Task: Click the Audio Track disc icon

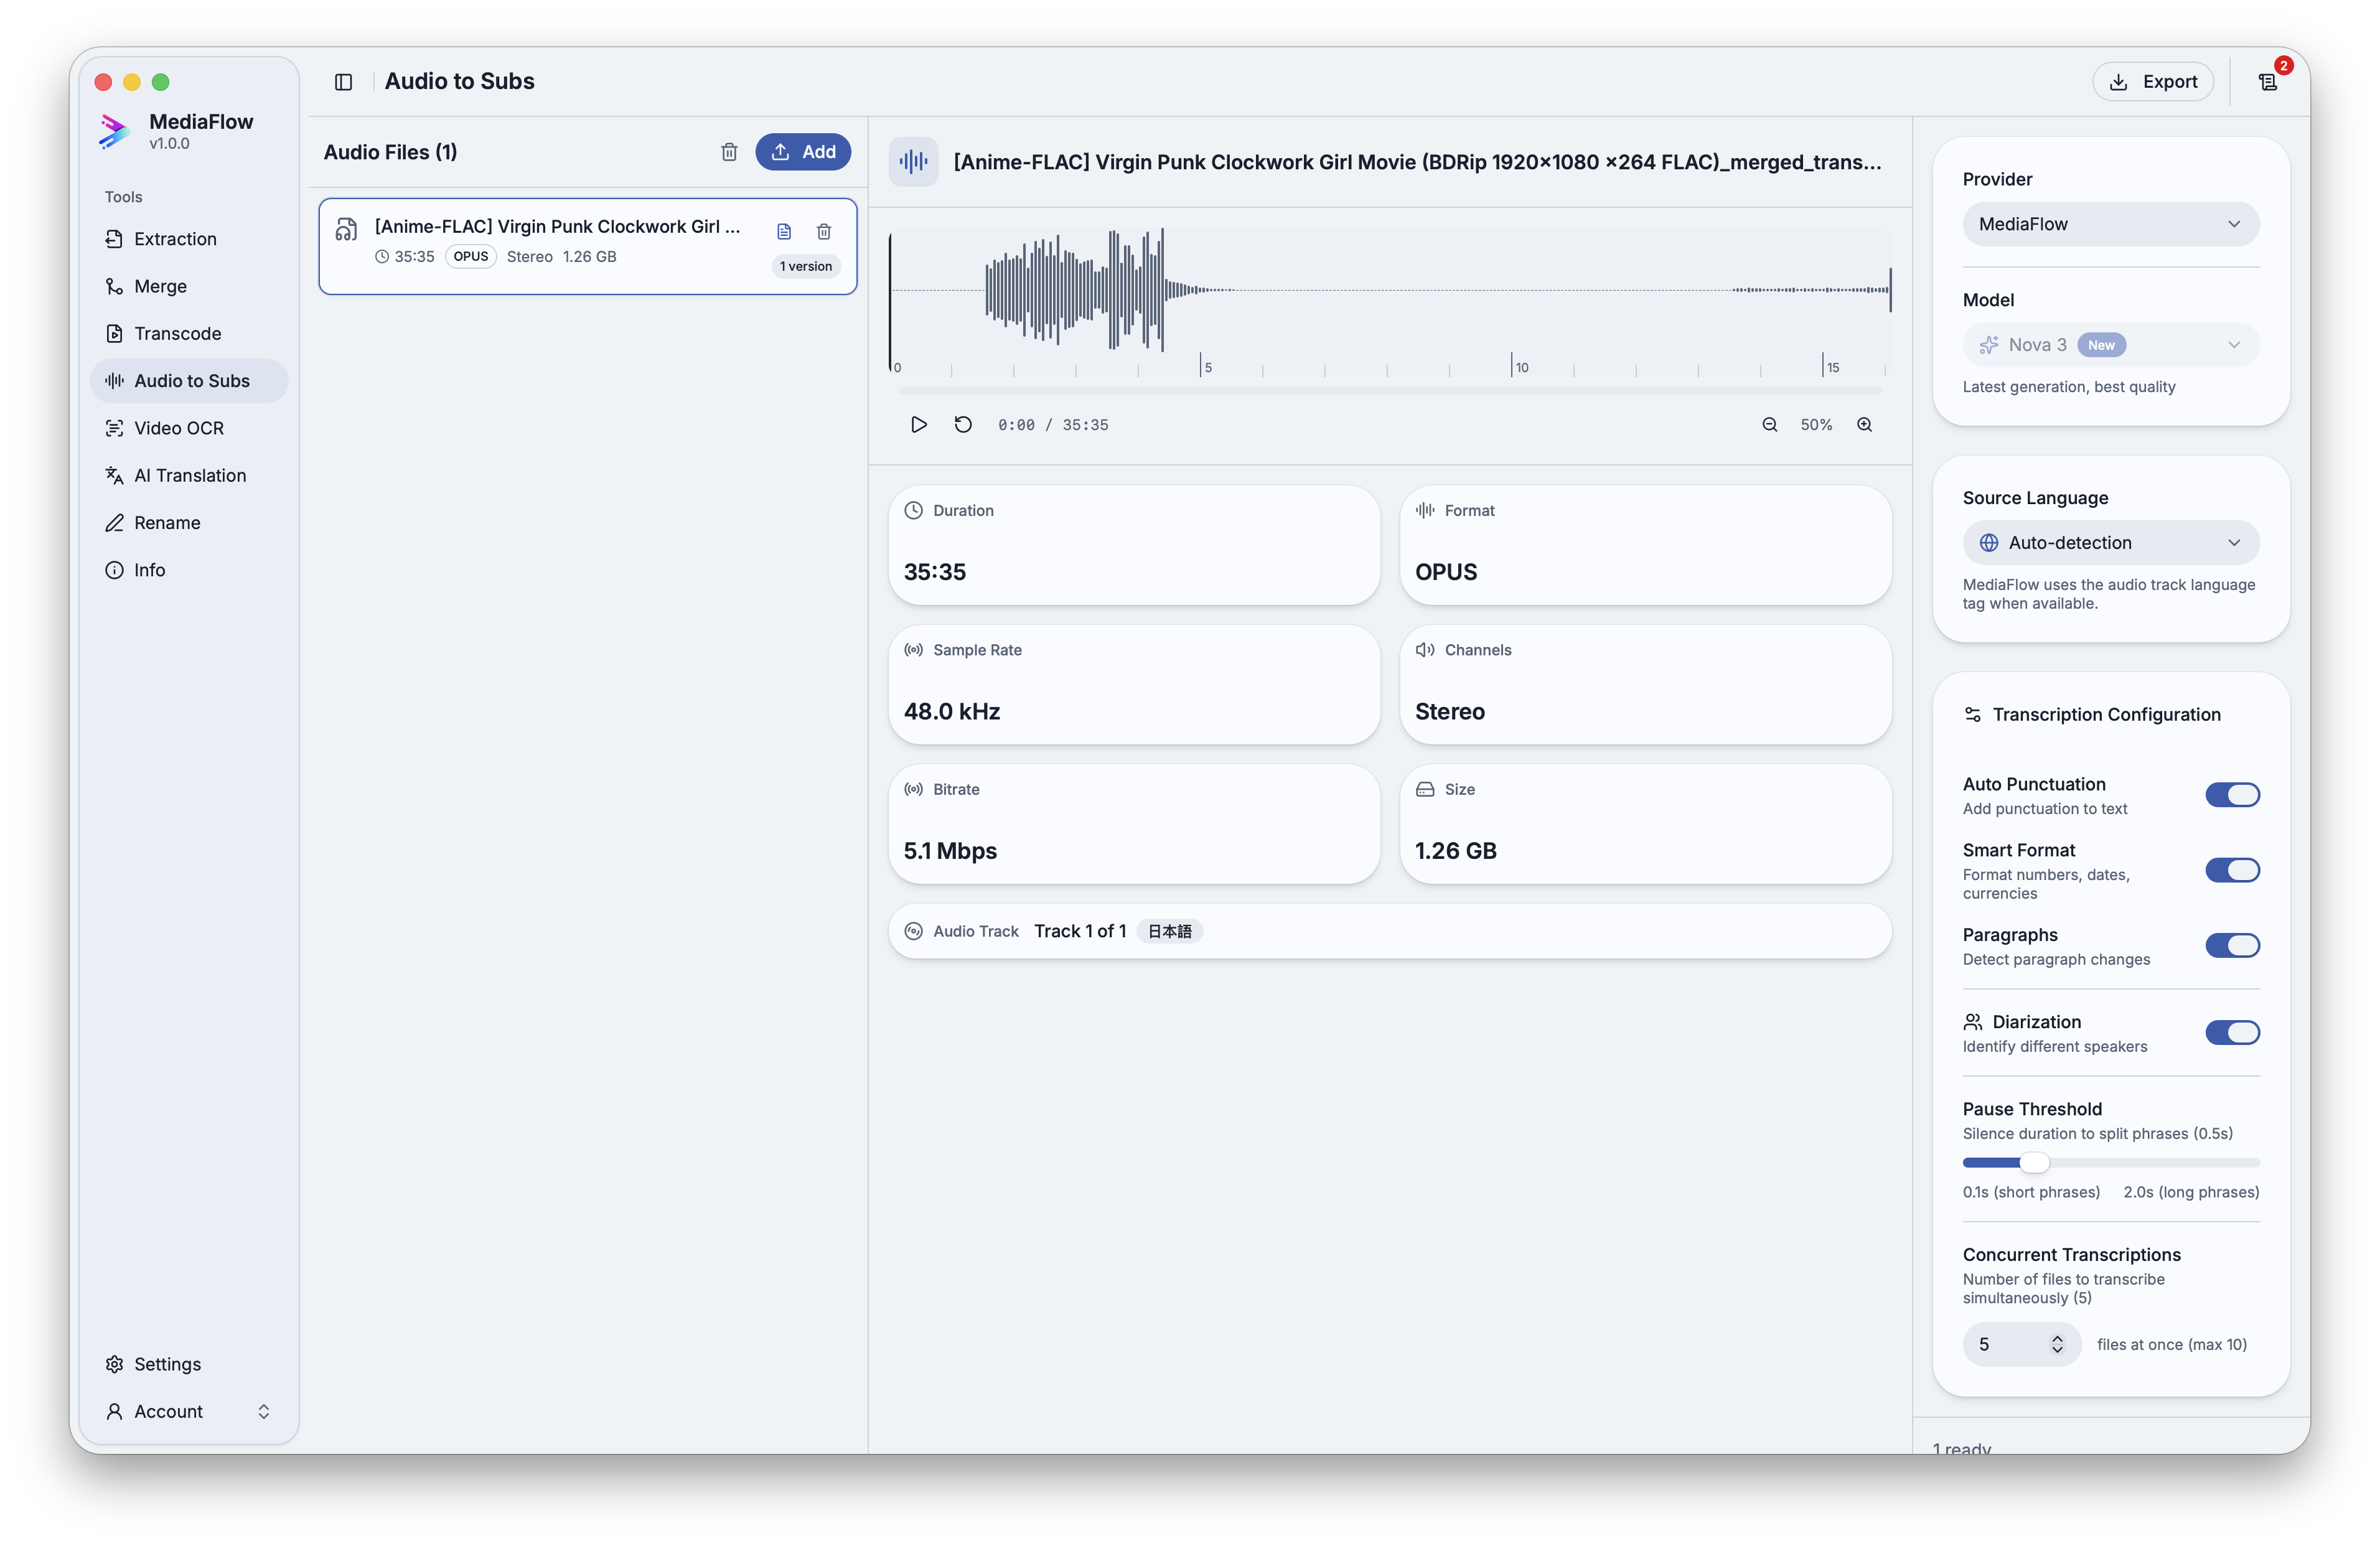Action: [913, 932]
